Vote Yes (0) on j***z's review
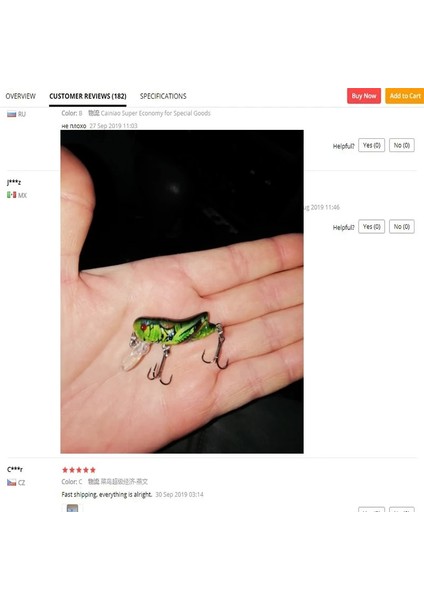Viewport: 424px width, 600px height. tap(372, 227)
